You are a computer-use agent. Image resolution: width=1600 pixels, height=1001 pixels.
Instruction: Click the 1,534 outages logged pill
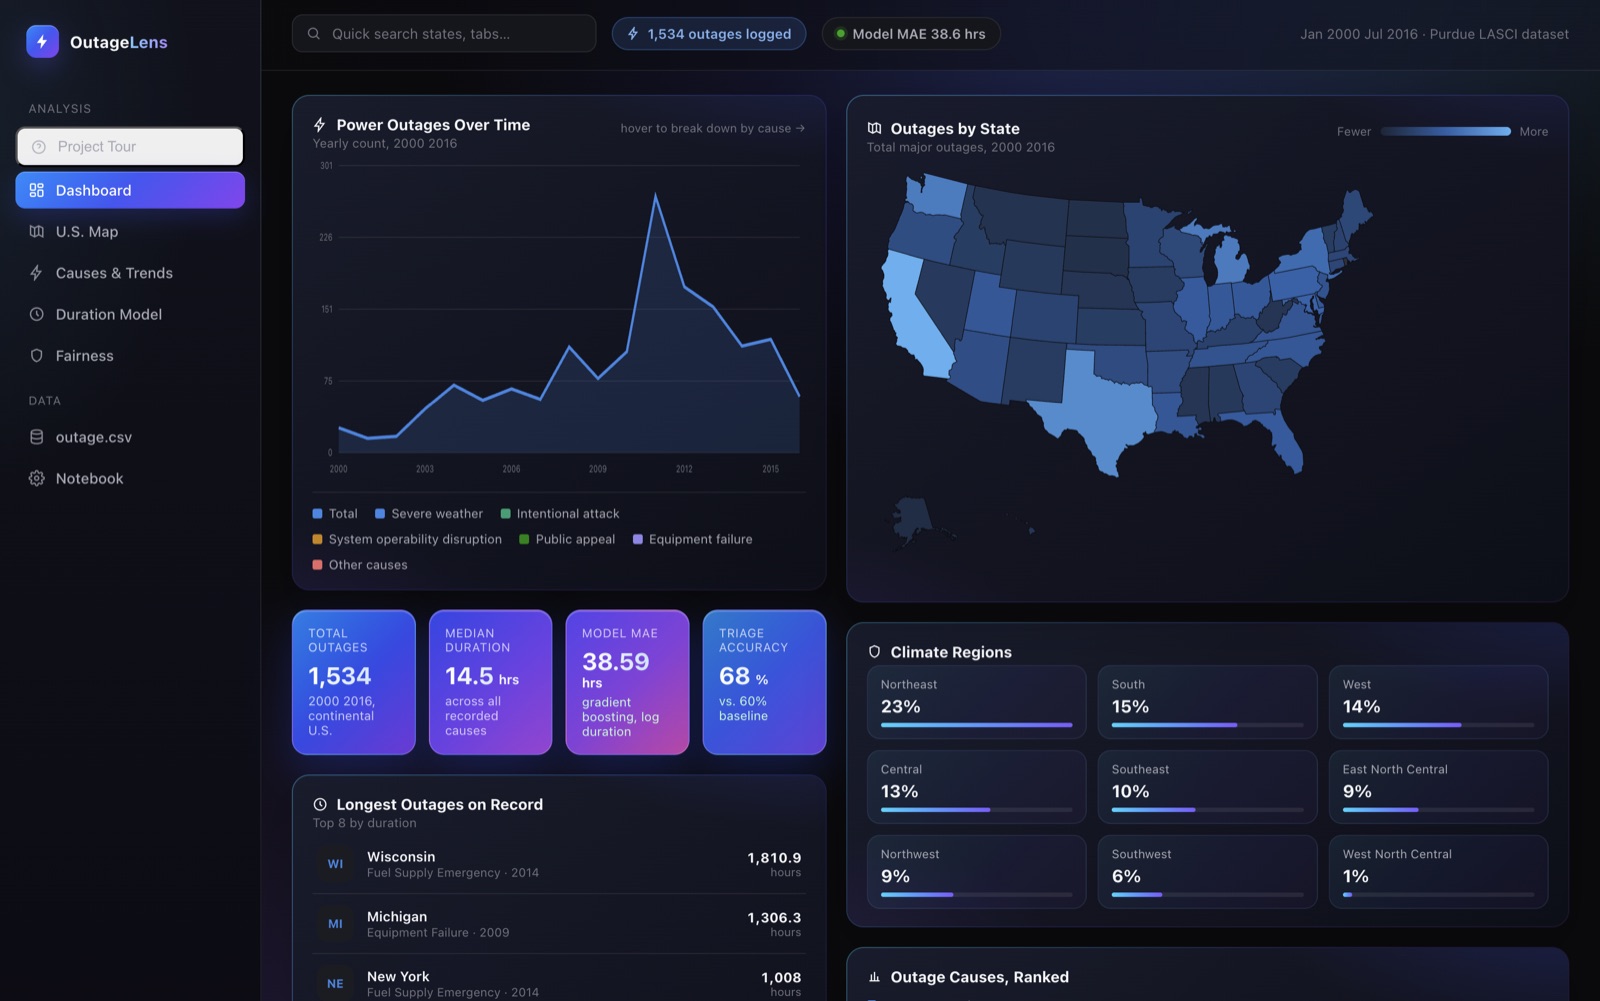coord(709,34)
